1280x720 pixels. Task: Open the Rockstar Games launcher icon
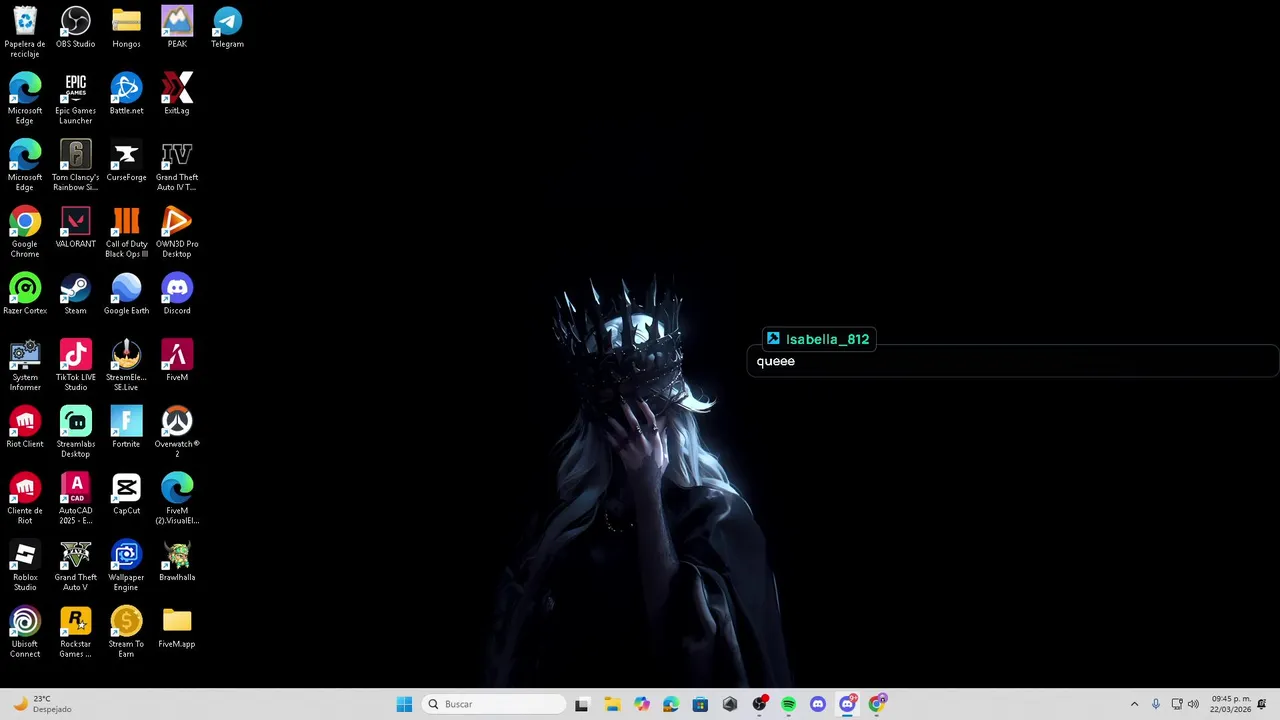pyautogui.click(x=76, y=632)
